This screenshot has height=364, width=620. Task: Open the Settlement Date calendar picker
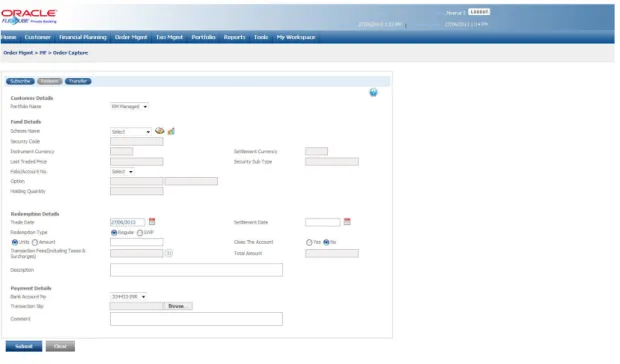click(x=347, y=222)
